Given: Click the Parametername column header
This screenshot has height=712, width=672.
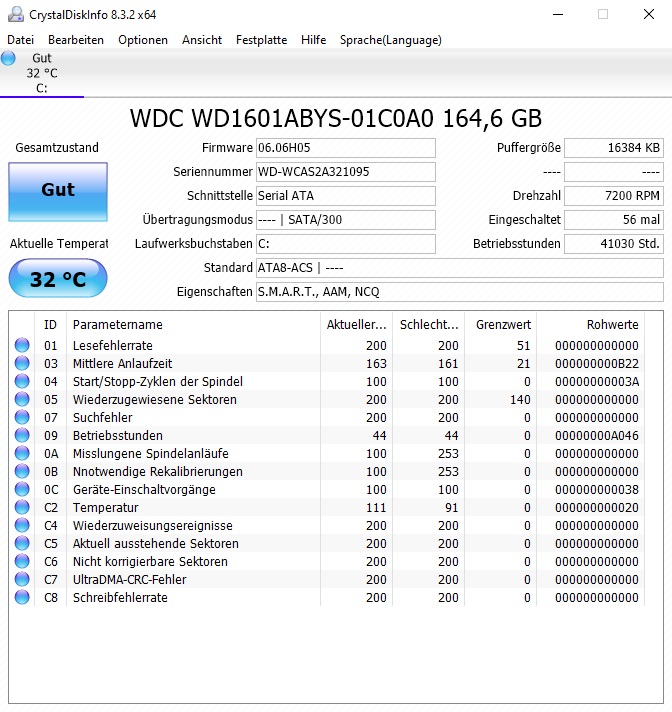Looking at the screenshot, I should (193, 325).
